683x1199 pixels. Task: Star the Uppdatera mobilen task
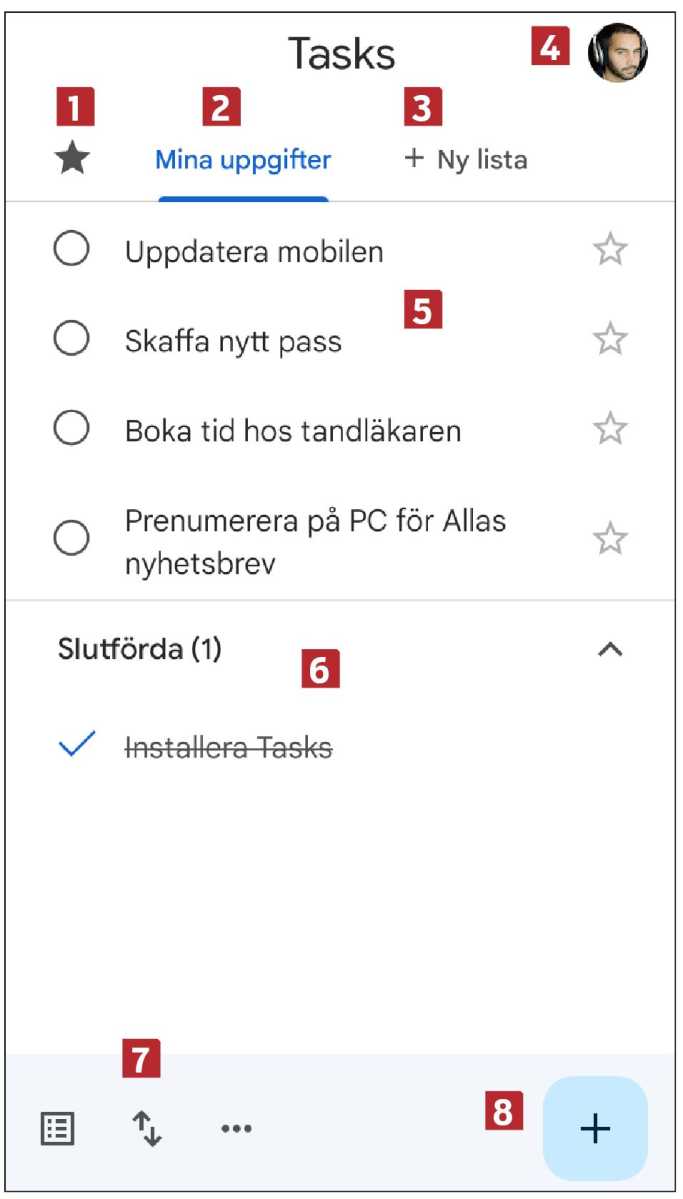click(x=608, y=251)
